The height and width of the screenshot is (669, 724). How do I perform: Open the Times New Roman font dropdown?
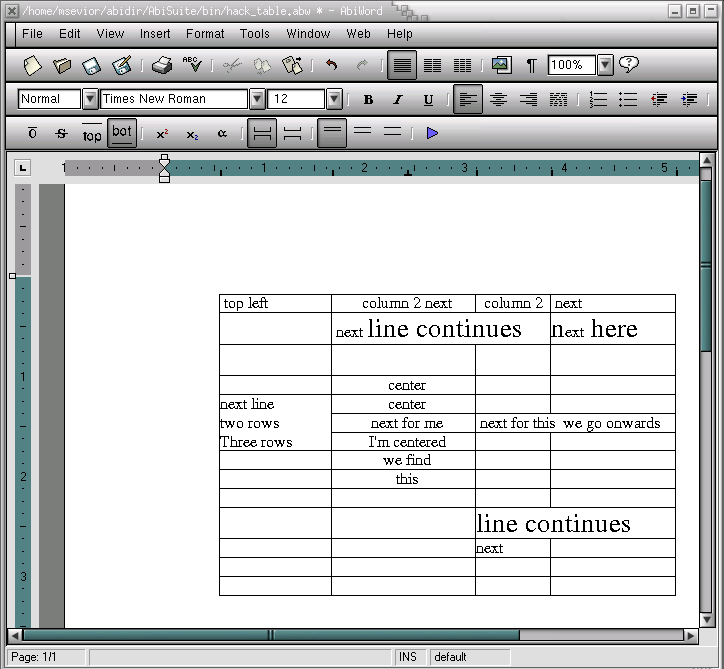click(x=257, y=99)
